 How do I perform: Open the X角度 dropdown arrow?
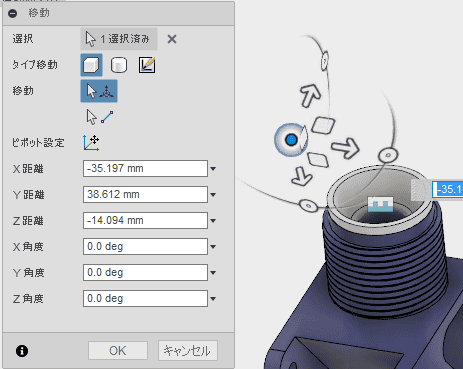[x=213, y=247]
